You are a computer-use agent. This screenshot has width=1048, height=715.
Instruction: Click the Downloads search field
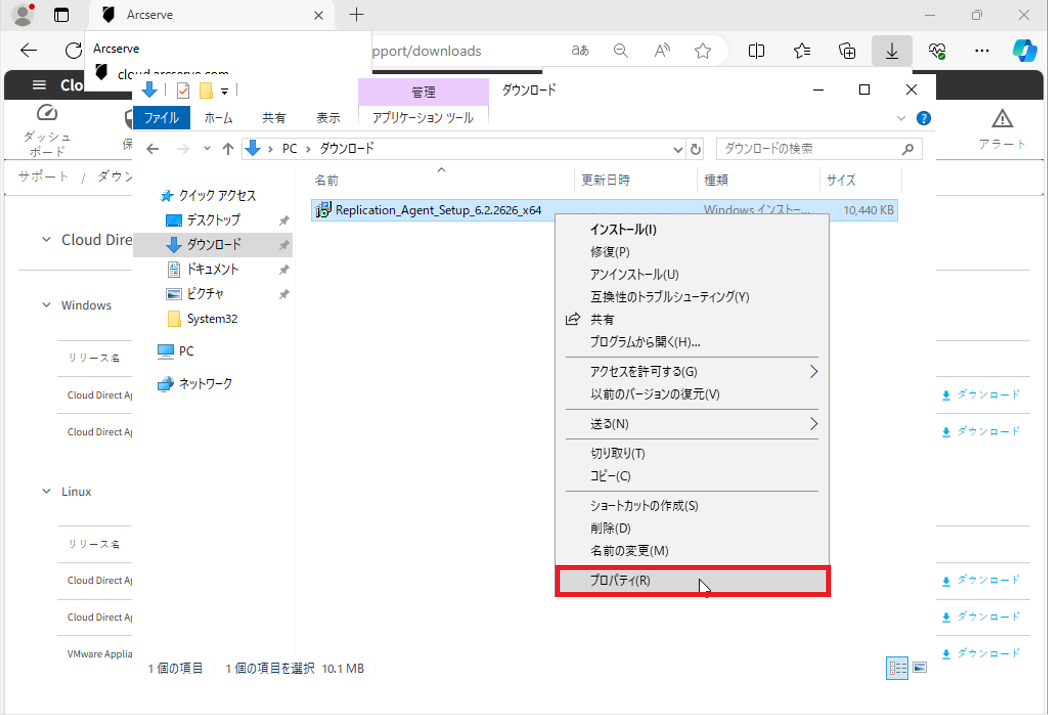tap(808, 149)
